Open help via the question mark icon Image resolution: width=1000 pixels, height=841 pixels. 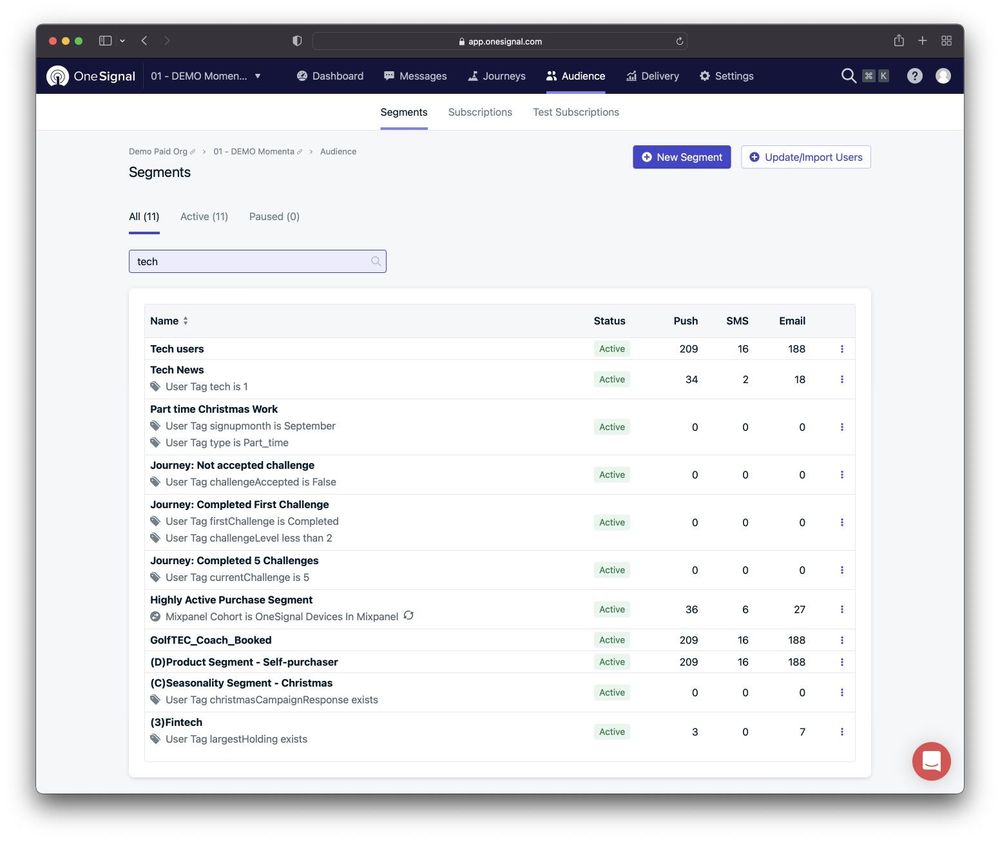[x=914, y=75]
